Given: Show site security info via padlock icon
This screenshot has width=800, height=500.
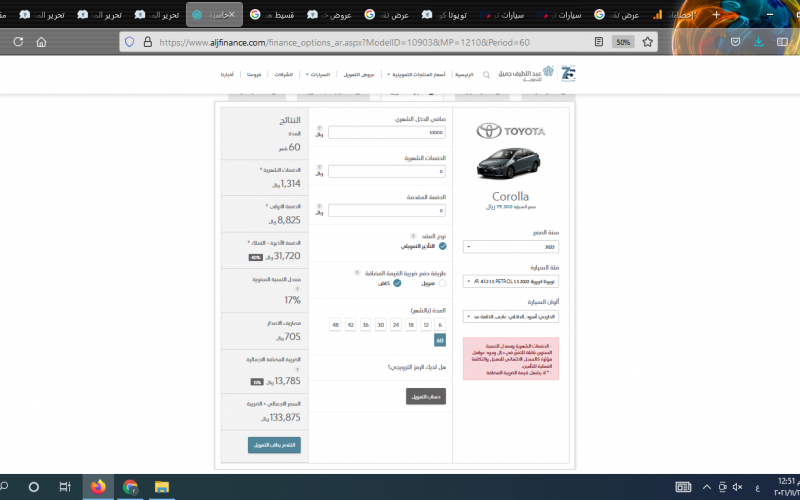Looking at the screenshot, I should point(147,42).
